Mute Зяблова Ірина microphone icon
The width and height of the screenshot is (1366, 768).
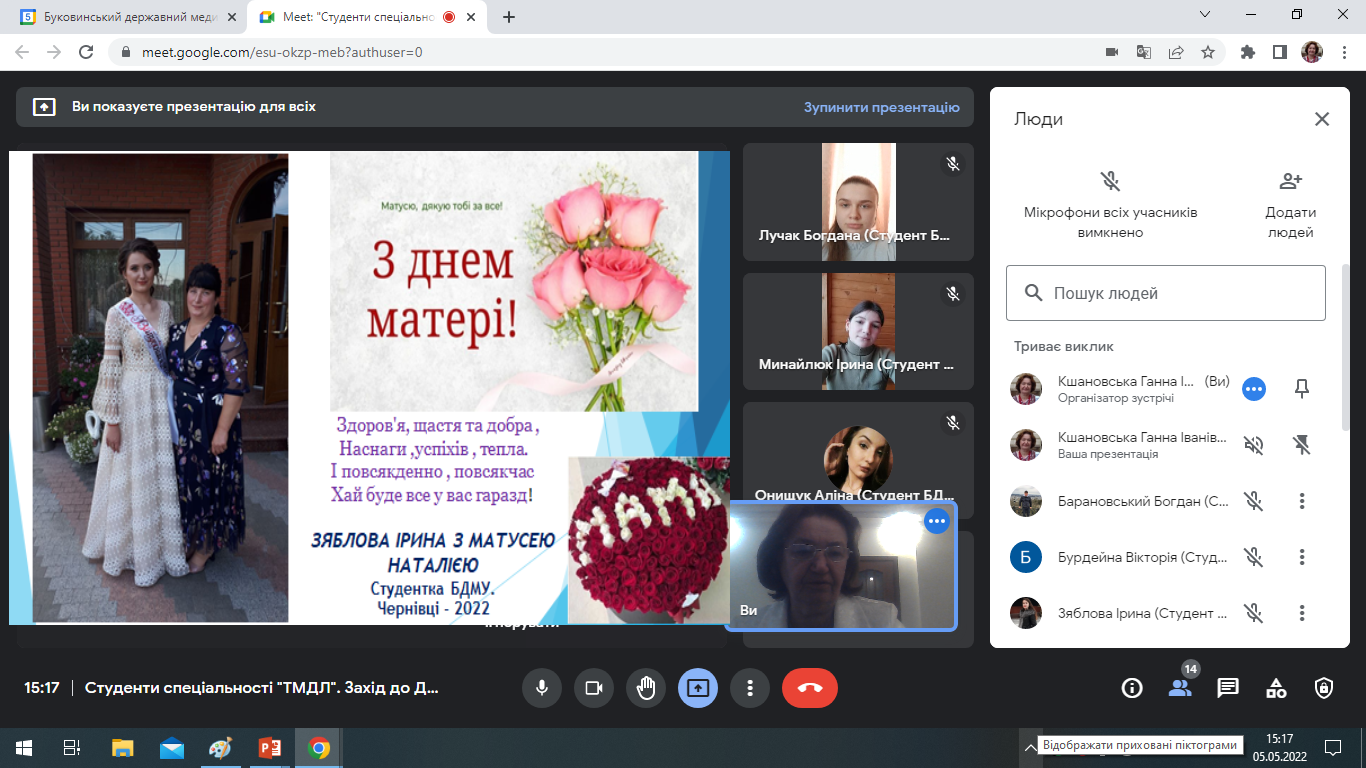[1254, 613]
